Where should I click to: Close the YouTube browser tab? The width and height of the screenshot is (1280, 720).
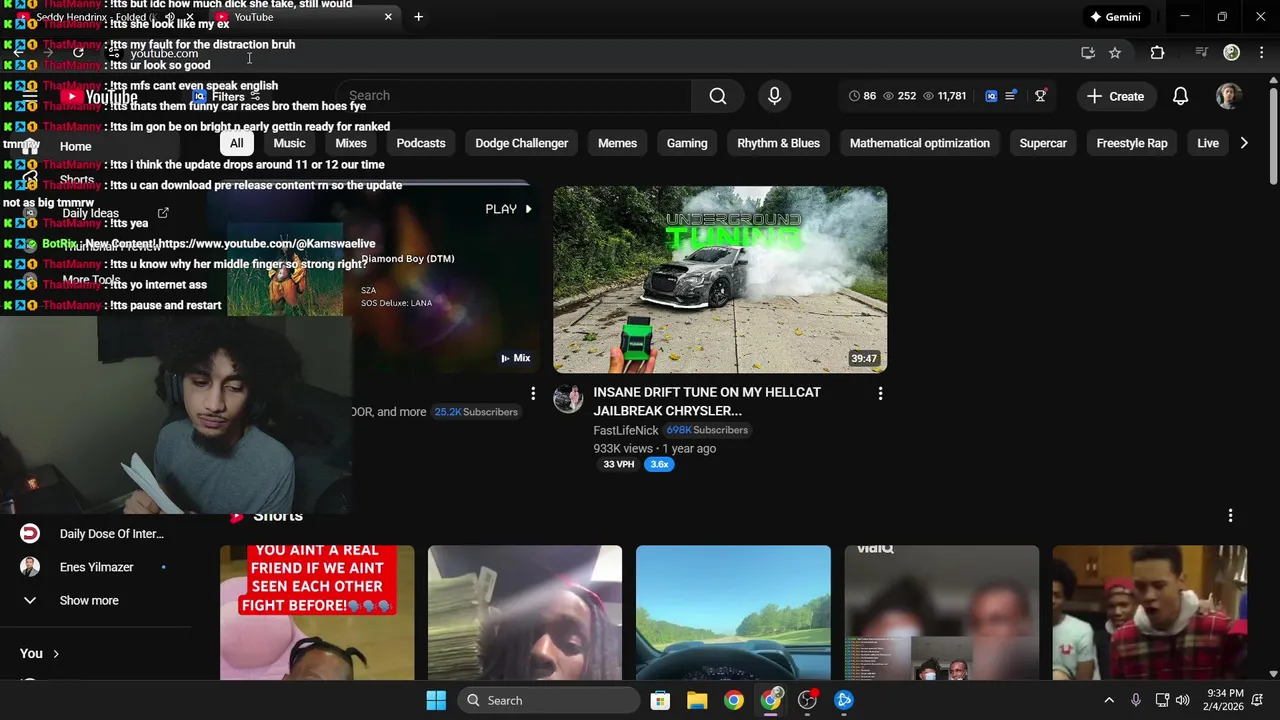tap(388, 17)
